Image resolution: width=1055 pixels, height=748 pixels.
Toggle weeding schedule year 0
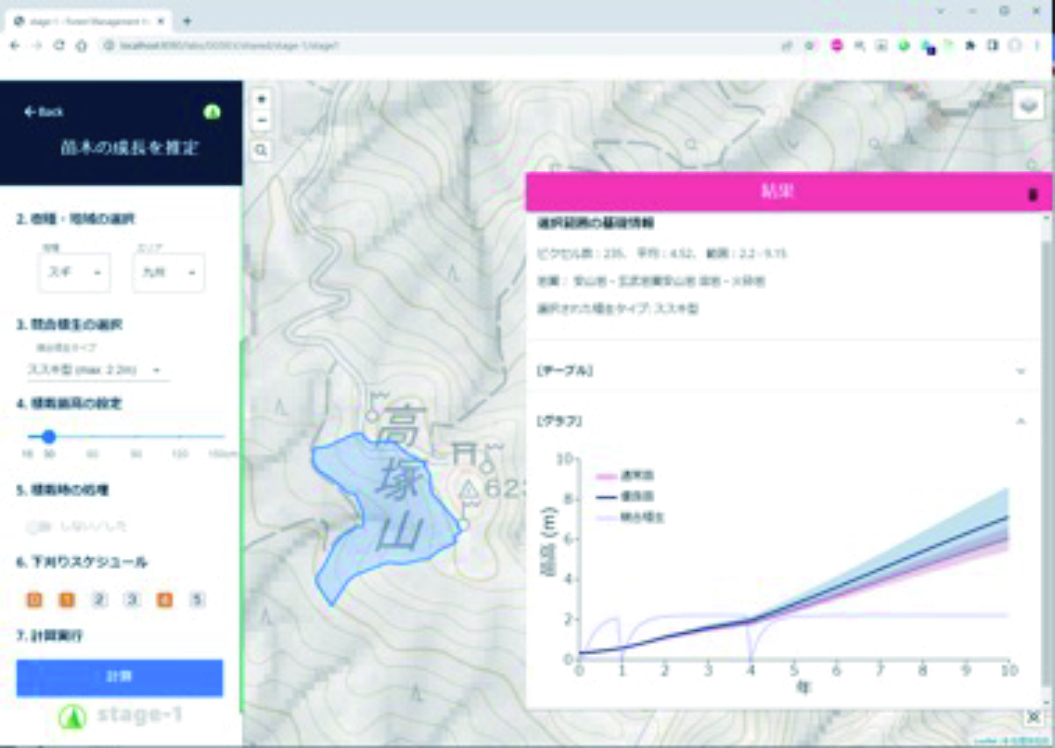click(x=34, y=599)
